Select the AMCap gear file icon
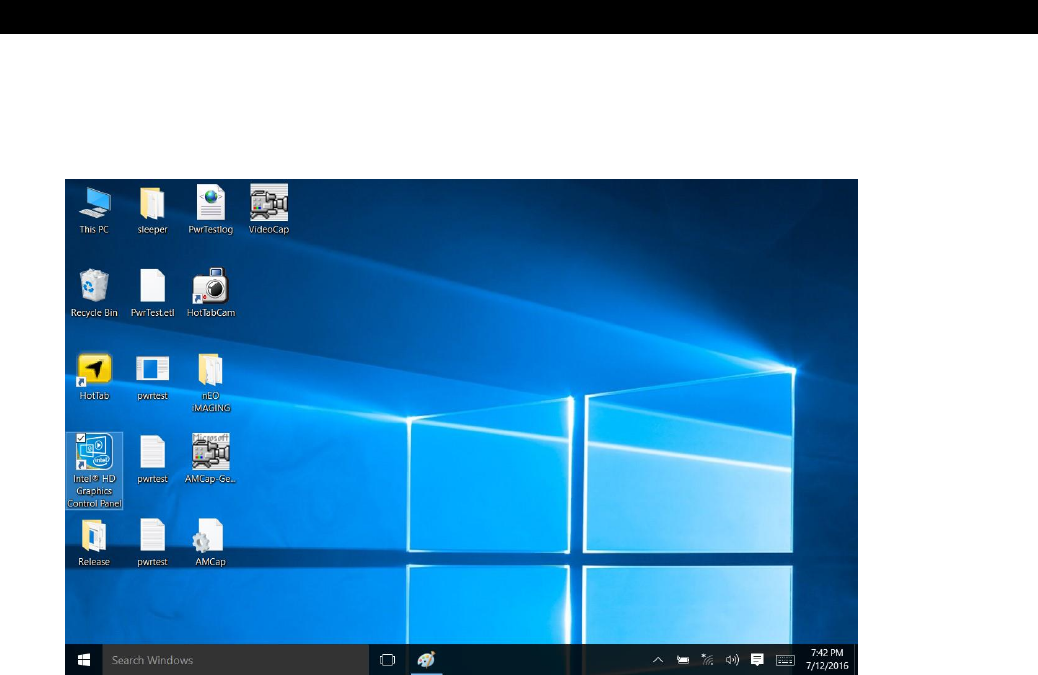 pyautogui.click(x=210, y=536)
